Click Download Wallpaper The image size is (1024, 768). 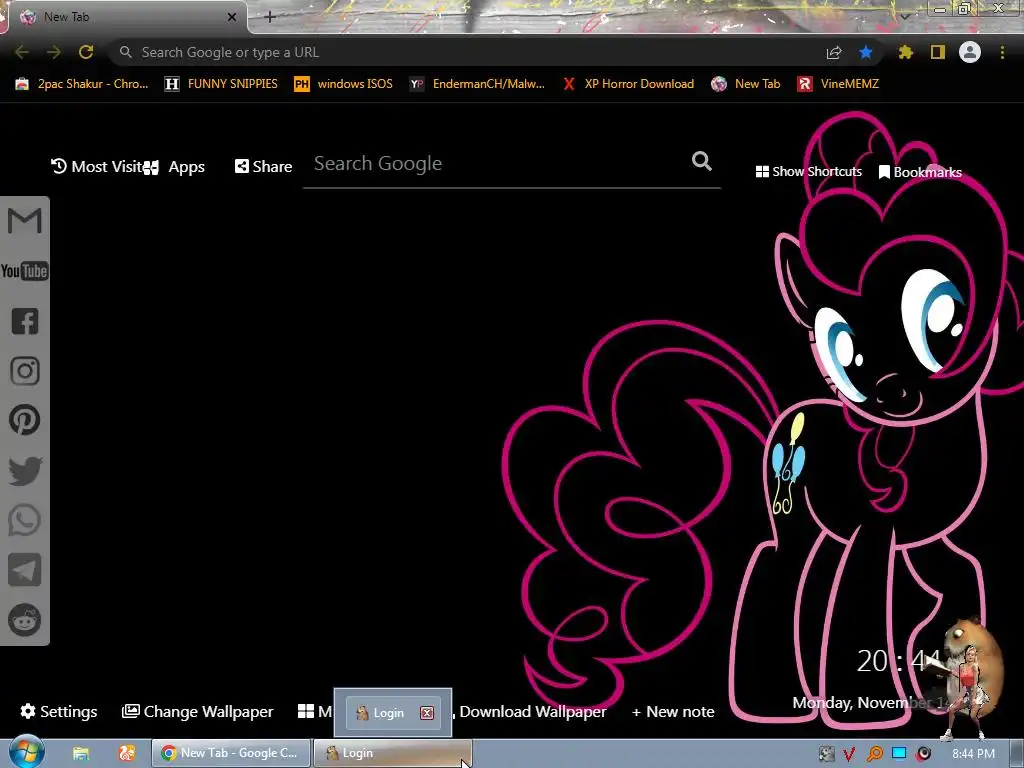532,711
